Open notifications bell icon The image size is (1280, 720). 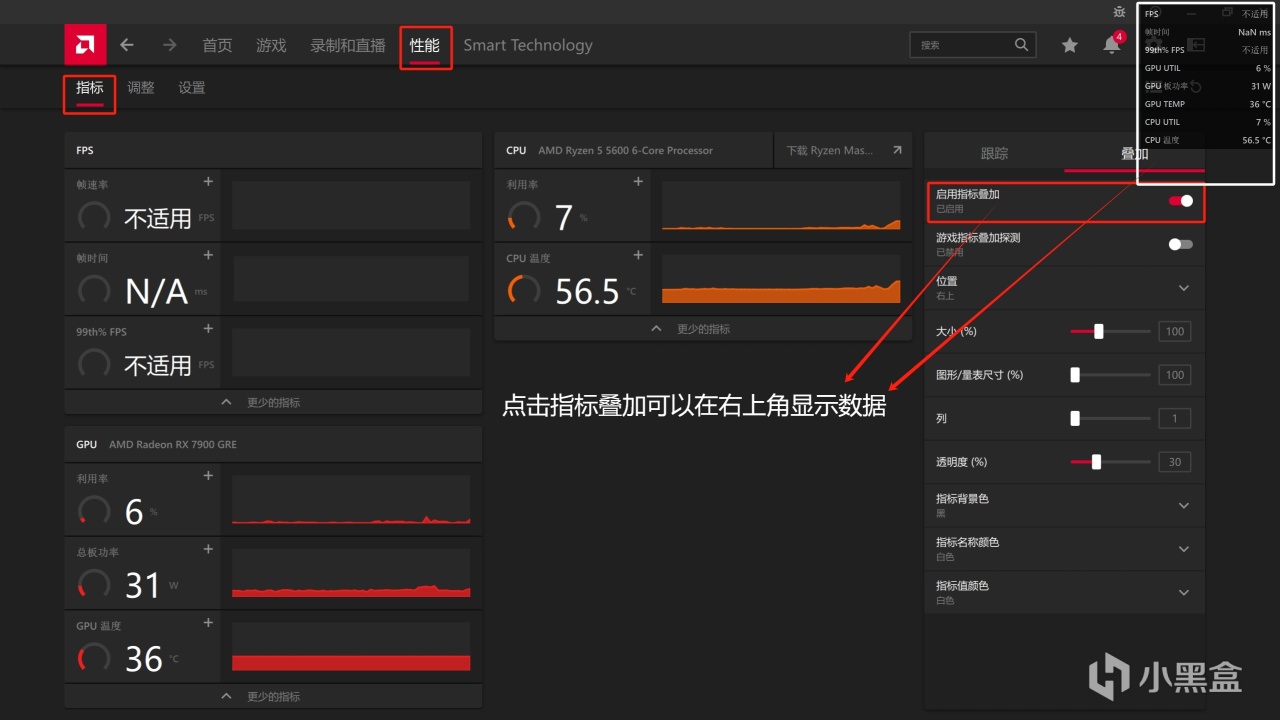[1112, 45]
